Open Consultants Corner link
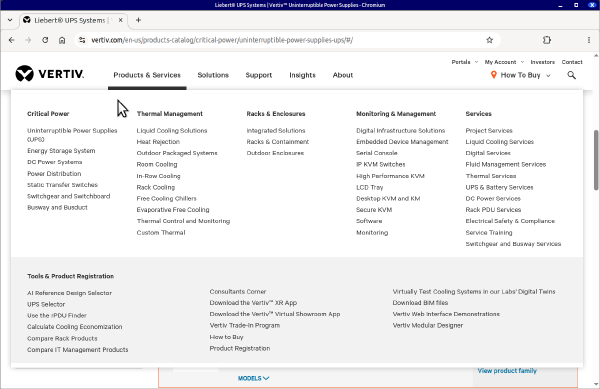This screenshot has width=600, height=389. point(238,291)
